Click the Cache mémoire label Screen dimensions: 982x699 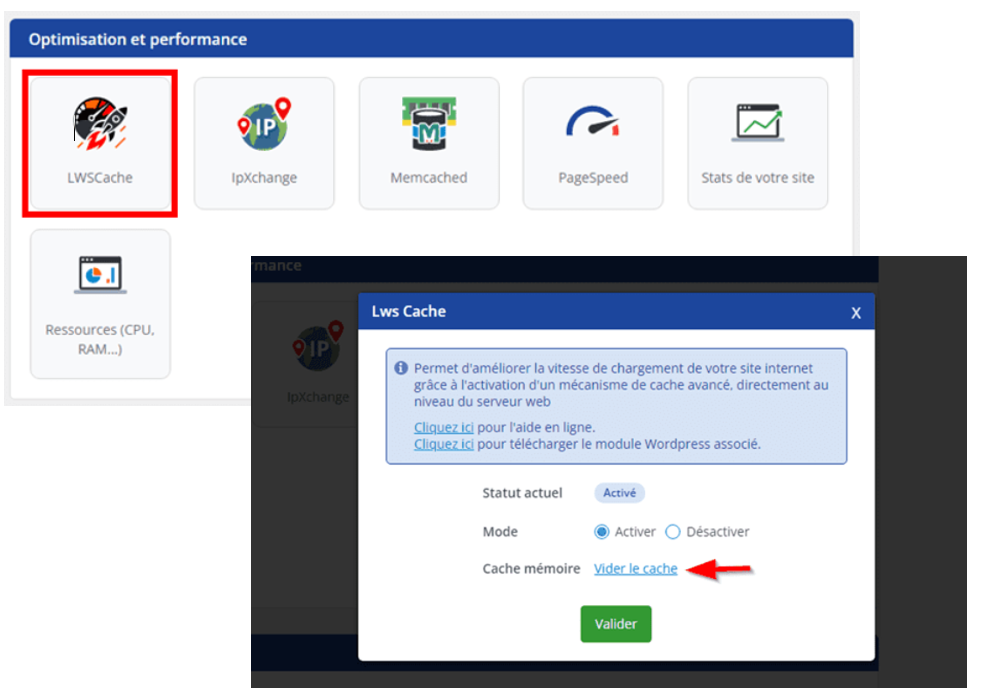coord(531,569)
